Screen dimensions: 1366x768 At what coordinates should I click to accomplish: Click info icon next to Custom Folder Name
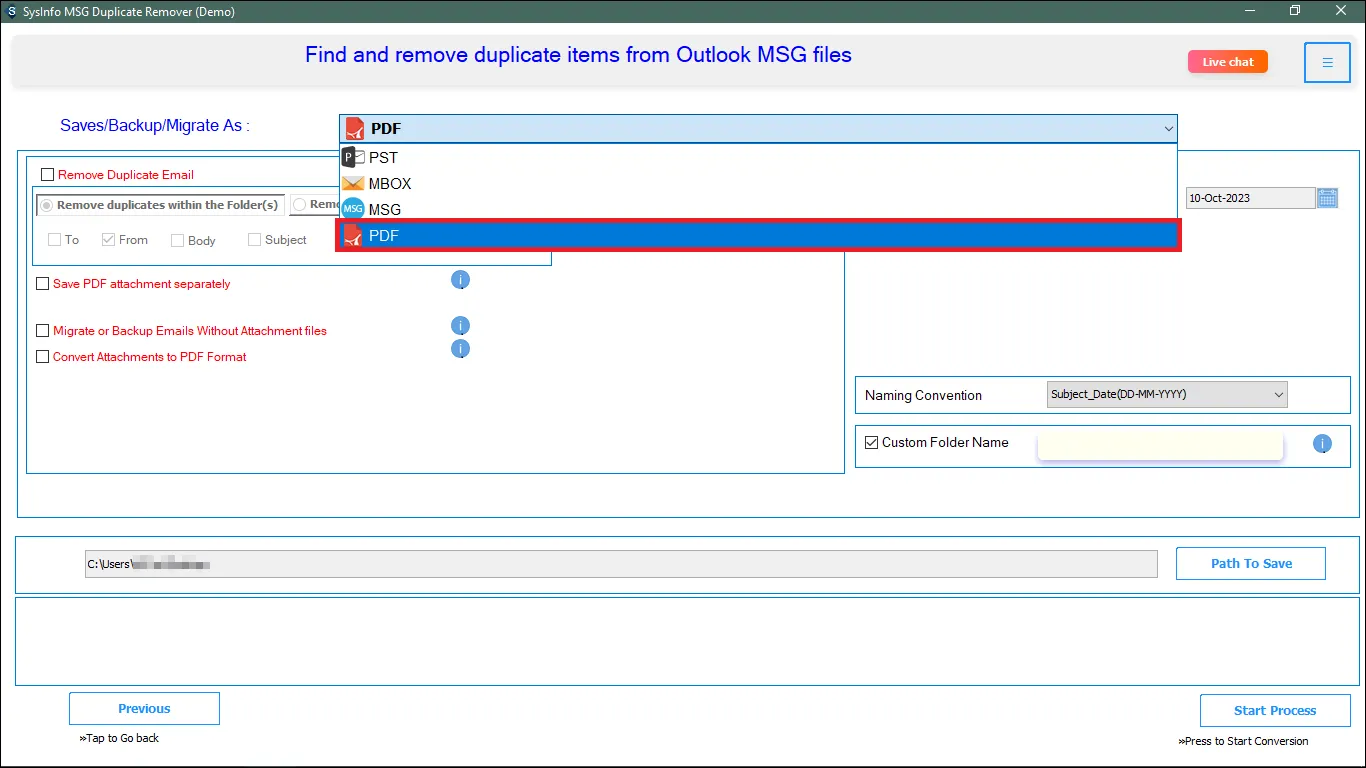coord(1322,444)
